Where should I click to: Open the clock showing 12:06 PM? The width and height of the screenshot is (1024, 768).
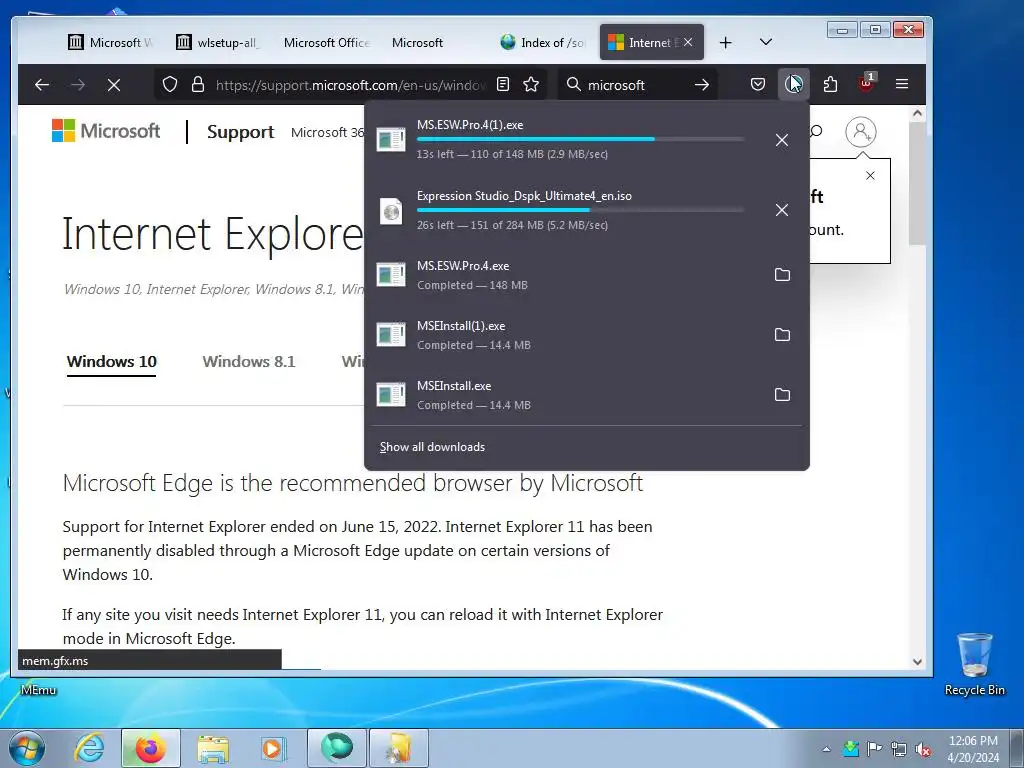point(973,749)
